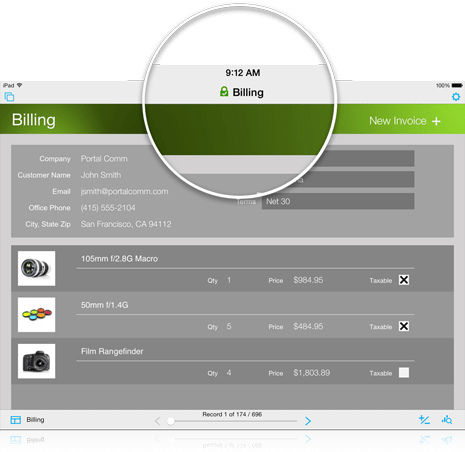Screen dimensions: 465x452
Task: Click Qty value 1 for 105mm Macro
Action: [229, 280]
